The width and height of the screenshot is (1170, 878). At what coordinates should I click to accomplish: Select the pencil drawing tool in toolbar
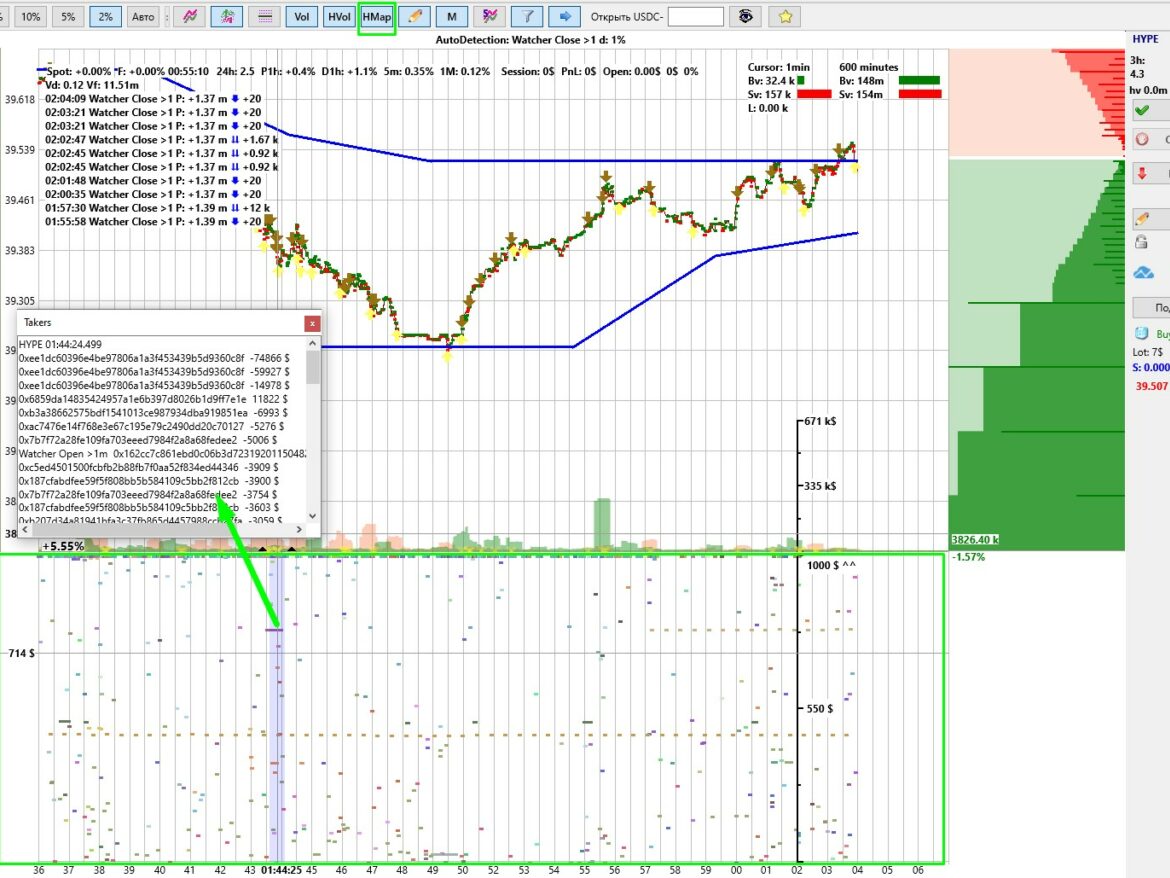tap(416, 17)
